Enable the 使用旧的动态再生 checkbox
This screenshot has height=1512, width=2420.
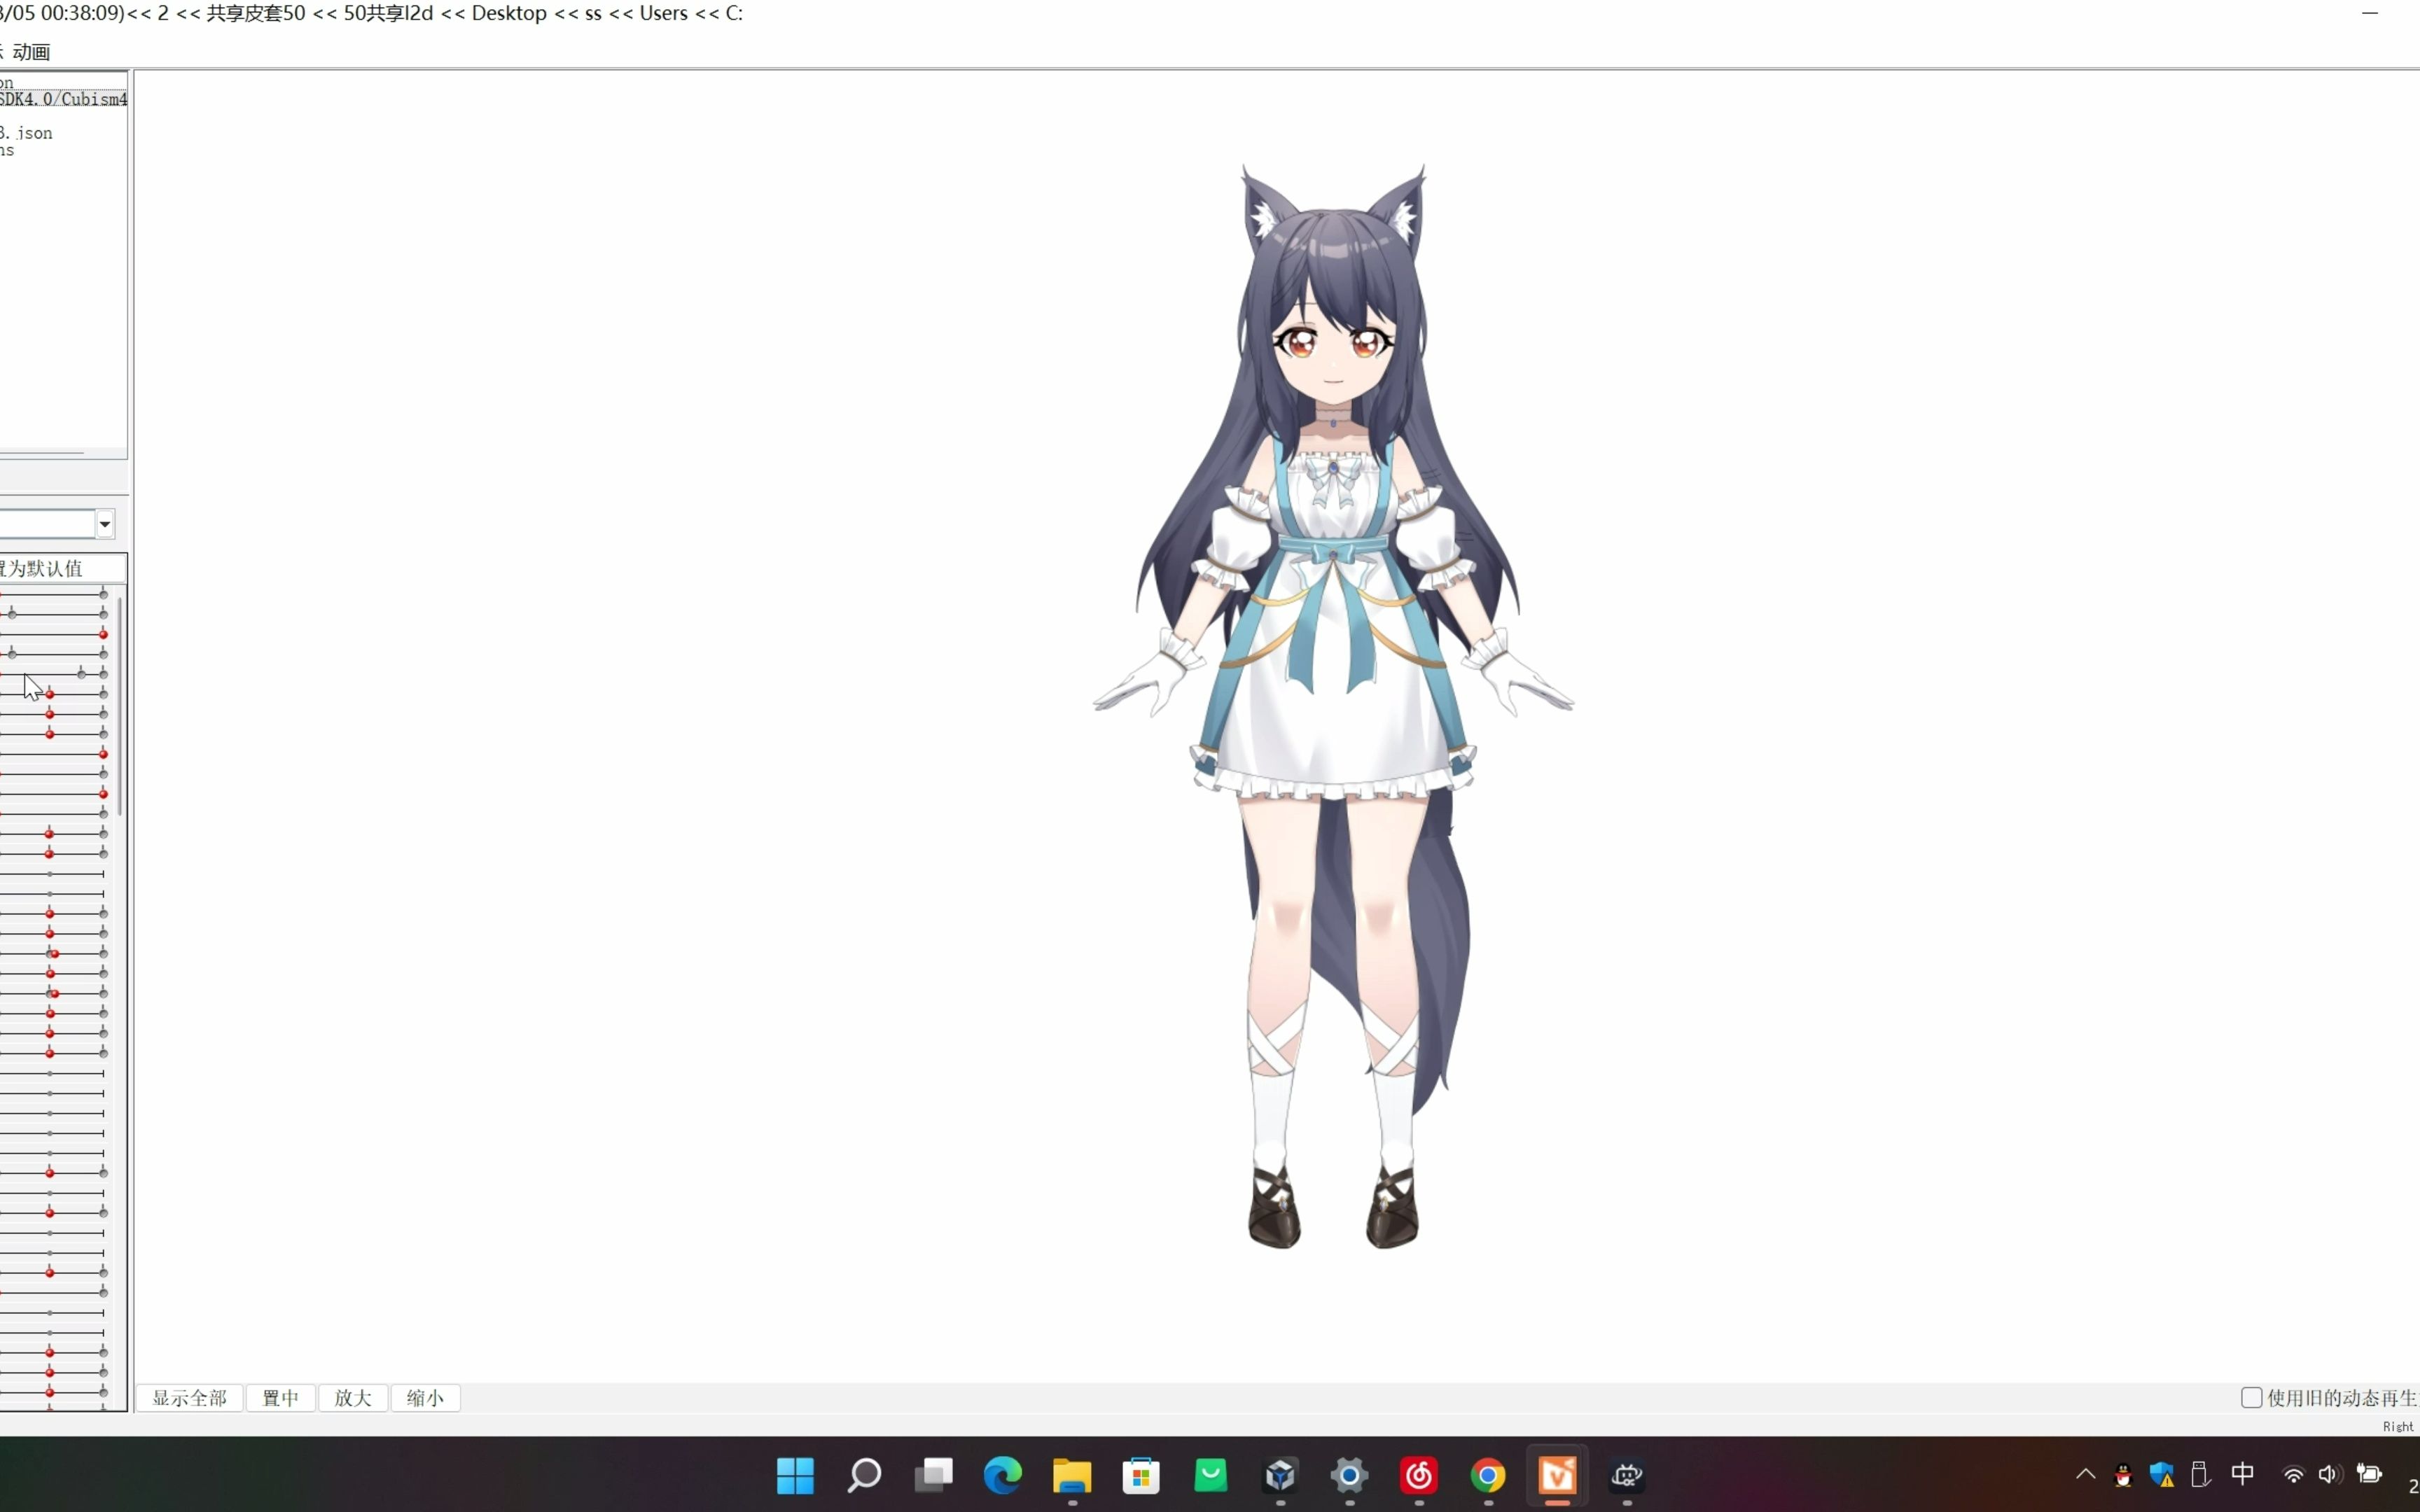tap(2251, 1397)
